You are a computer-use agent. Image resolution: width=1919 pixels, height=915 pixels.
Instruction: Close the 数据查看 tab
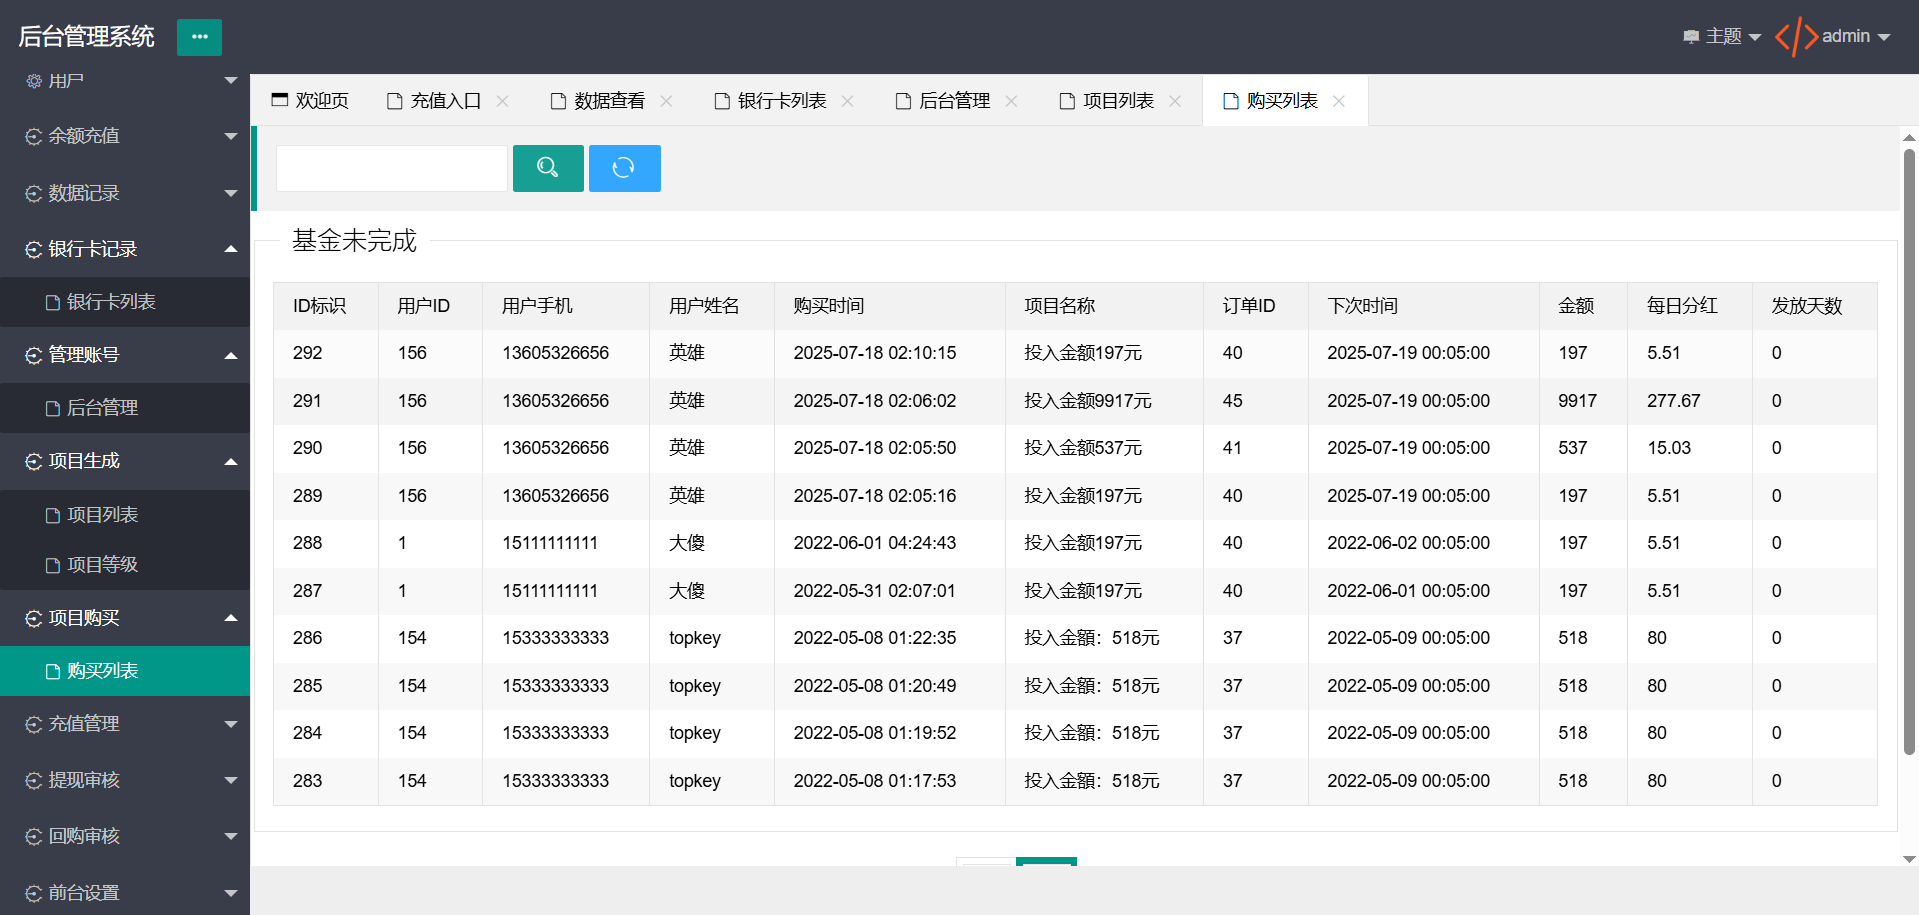tap(666, 101)
